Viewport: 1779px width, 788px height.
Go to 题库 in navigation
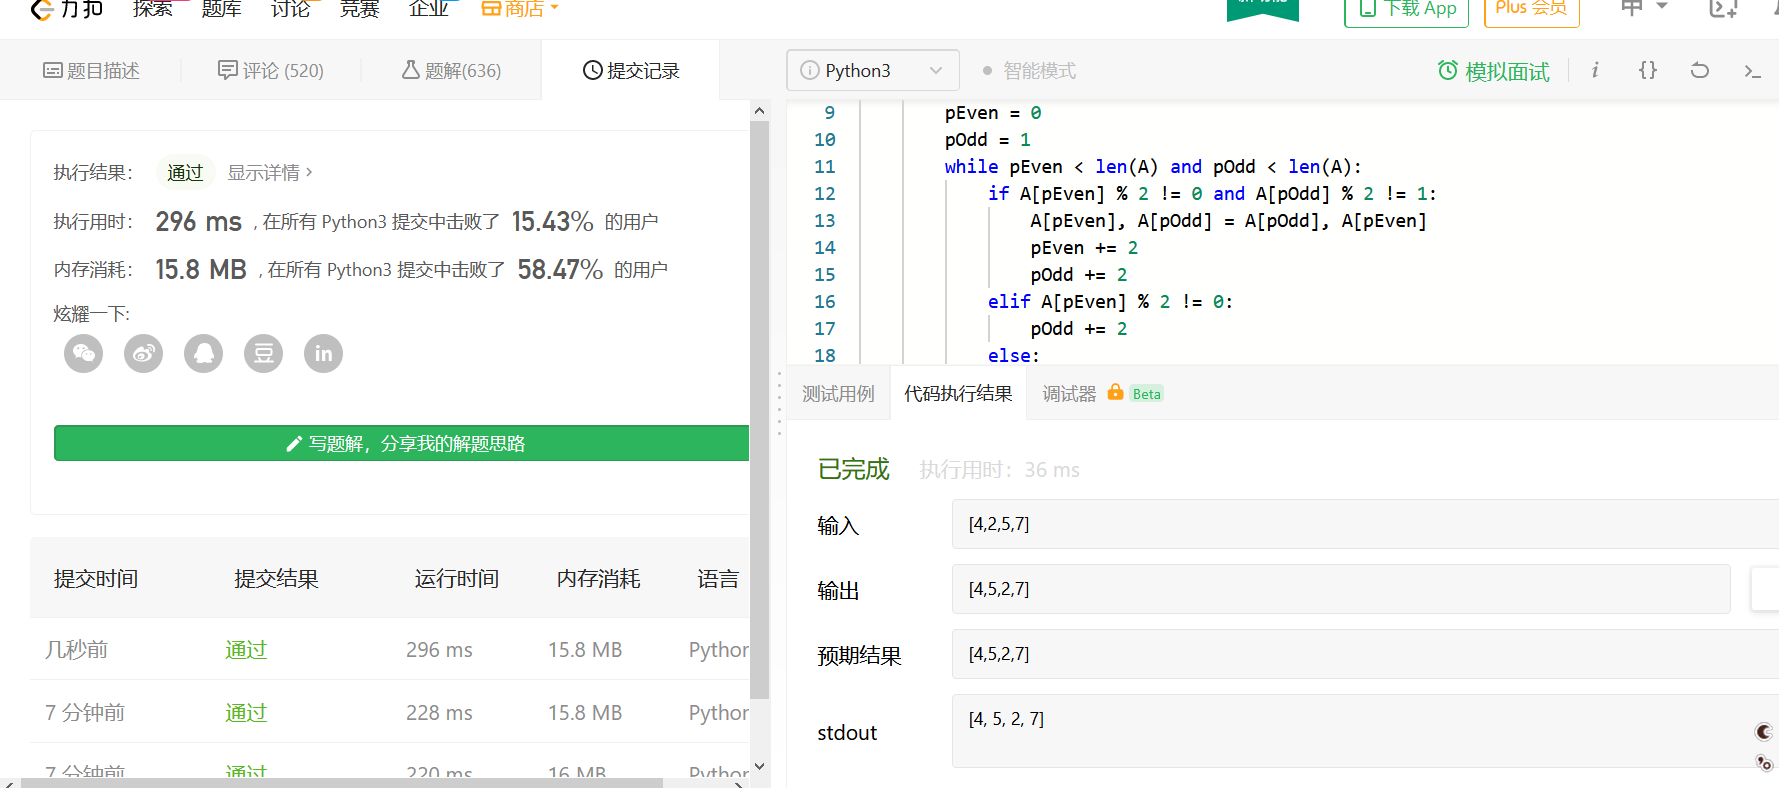pyautogui.click(x=221, y=9)
